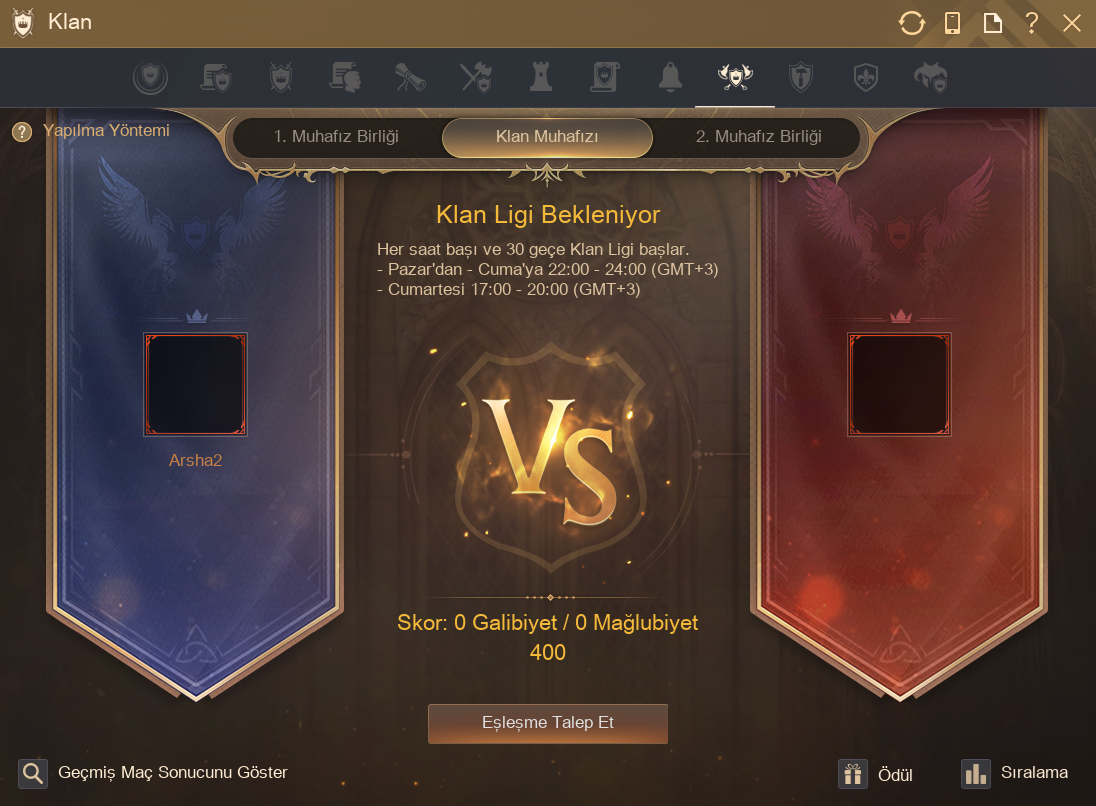Open the Sıralama ranking chart button
This screenshot has height=806, width=1096.
(x=1015, y=773)
